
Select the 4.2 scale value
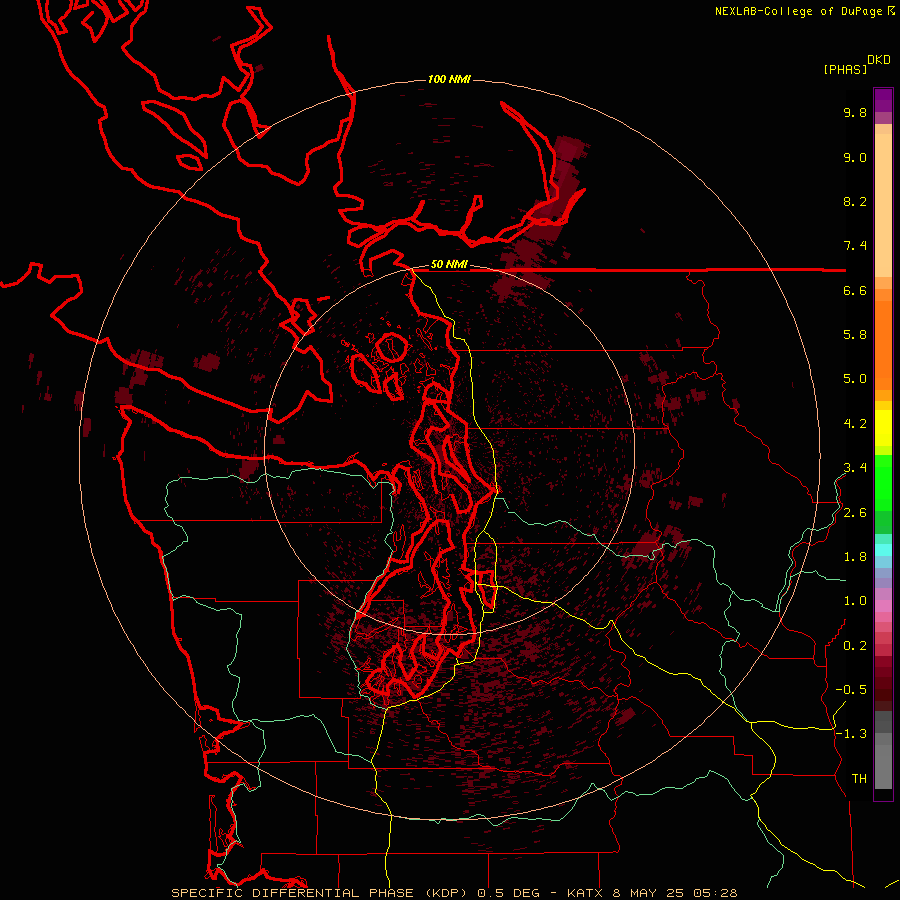855,424
